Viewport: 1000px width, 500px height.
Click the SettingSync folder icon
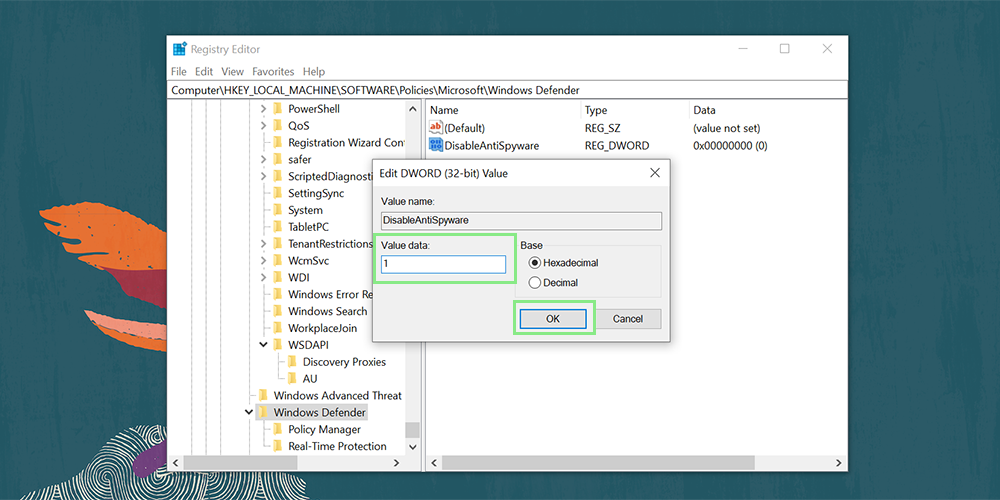point(277,193)
